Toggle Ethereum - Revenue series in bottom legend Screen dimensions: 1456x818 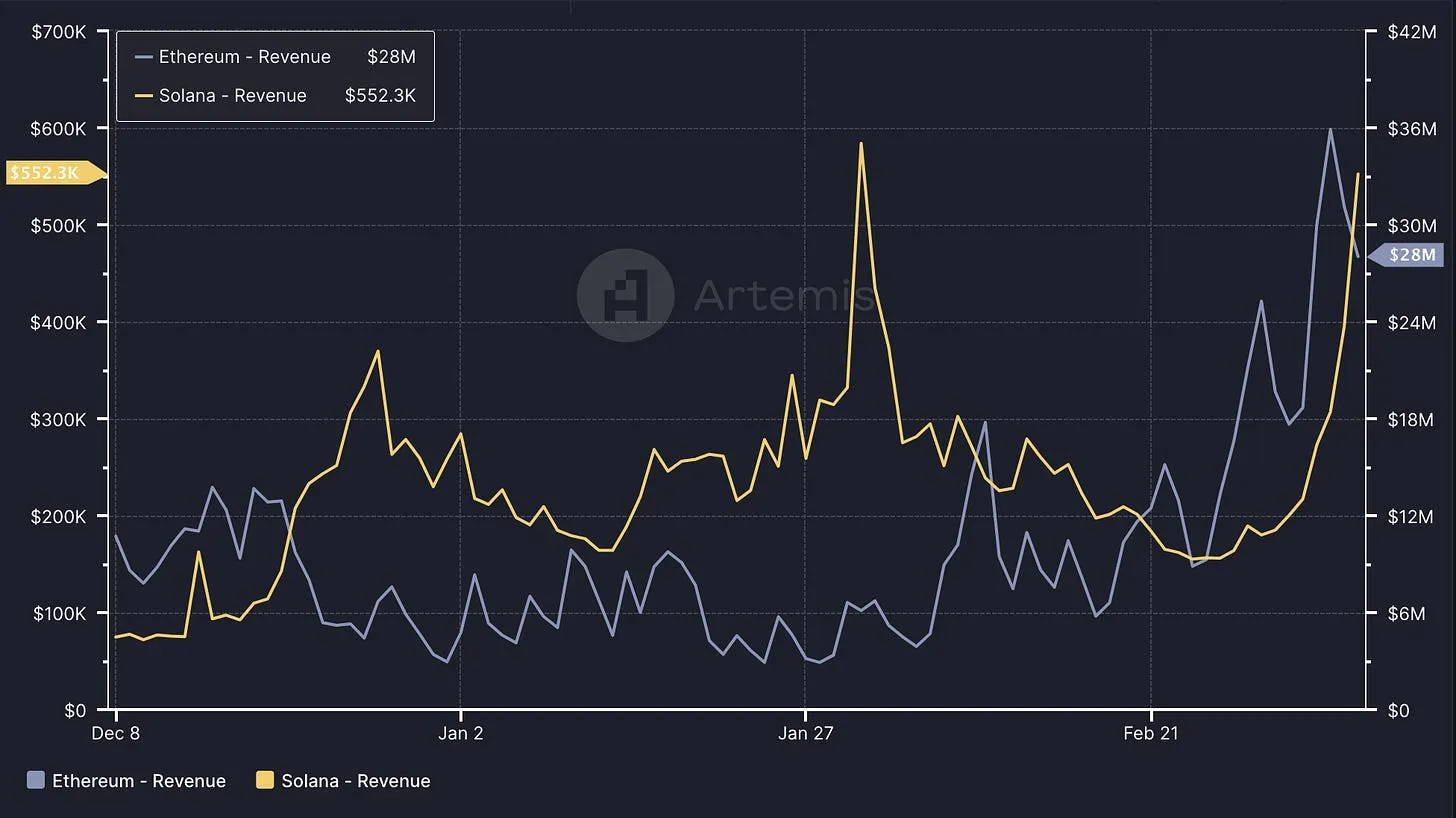coord(127,781)
